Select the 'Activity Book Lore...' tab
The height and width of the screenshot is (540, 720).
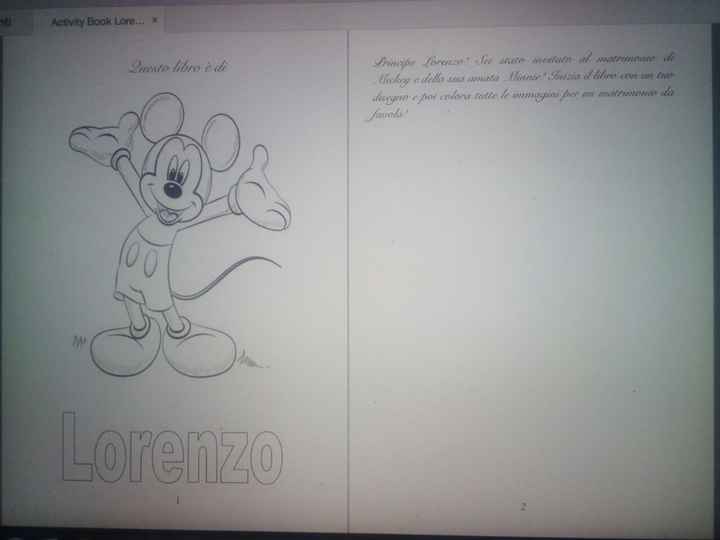99,21
